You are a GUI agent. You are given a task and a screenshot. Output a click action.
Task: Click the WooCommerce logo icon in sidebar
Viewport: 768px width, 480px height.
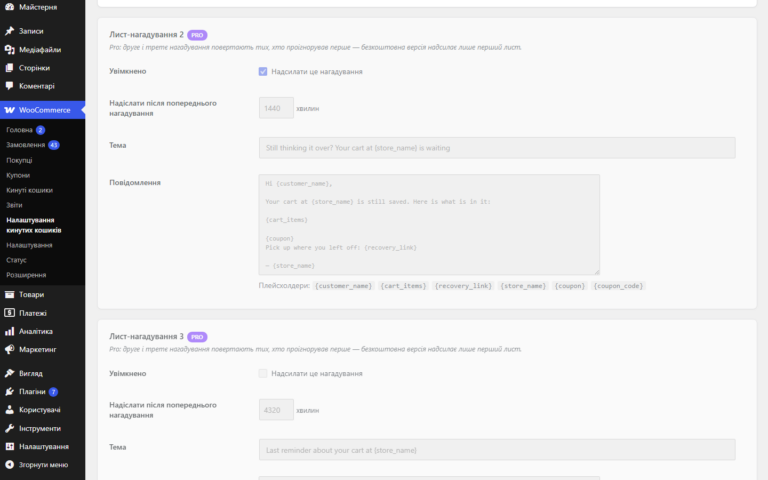[9, 110]
